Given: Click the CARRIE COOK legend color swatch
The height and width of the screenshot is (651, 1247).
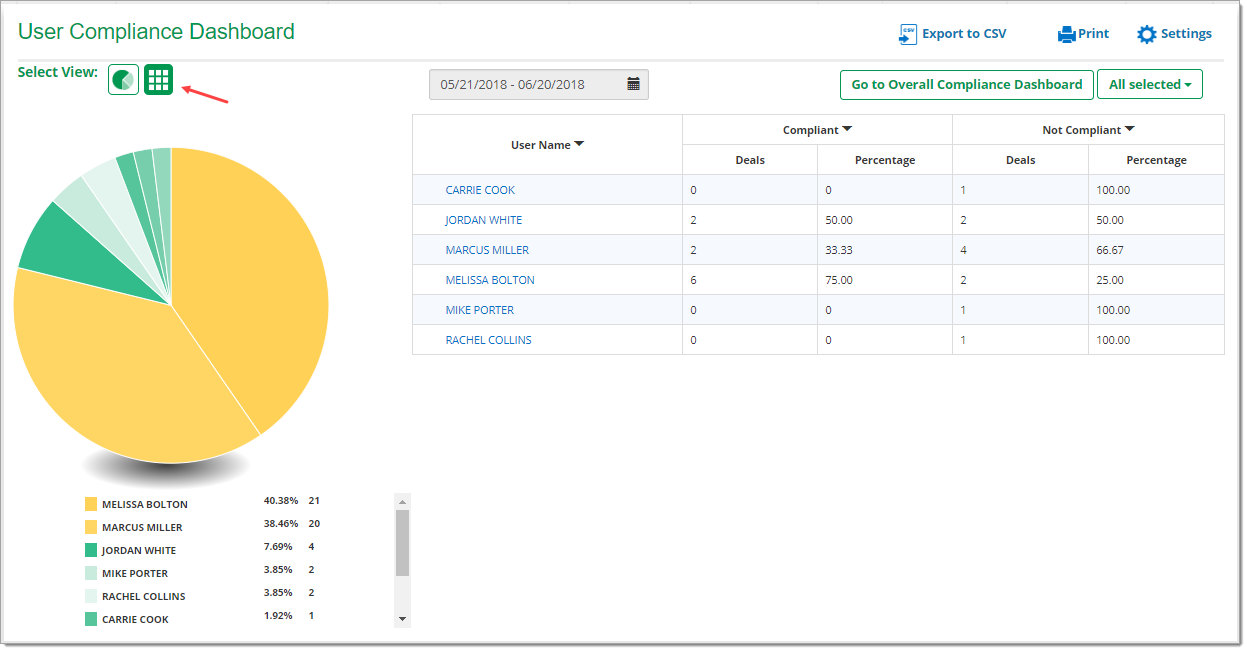Looking at the screenshot, I should tap(91, 619).
